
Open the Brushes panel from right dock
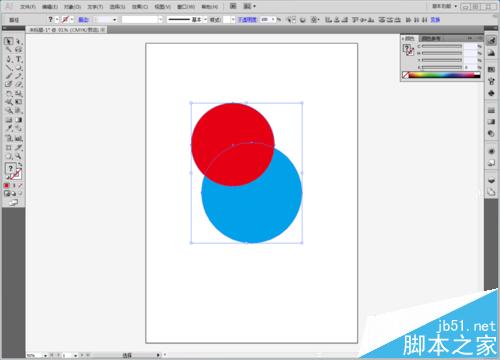(491, 81)
